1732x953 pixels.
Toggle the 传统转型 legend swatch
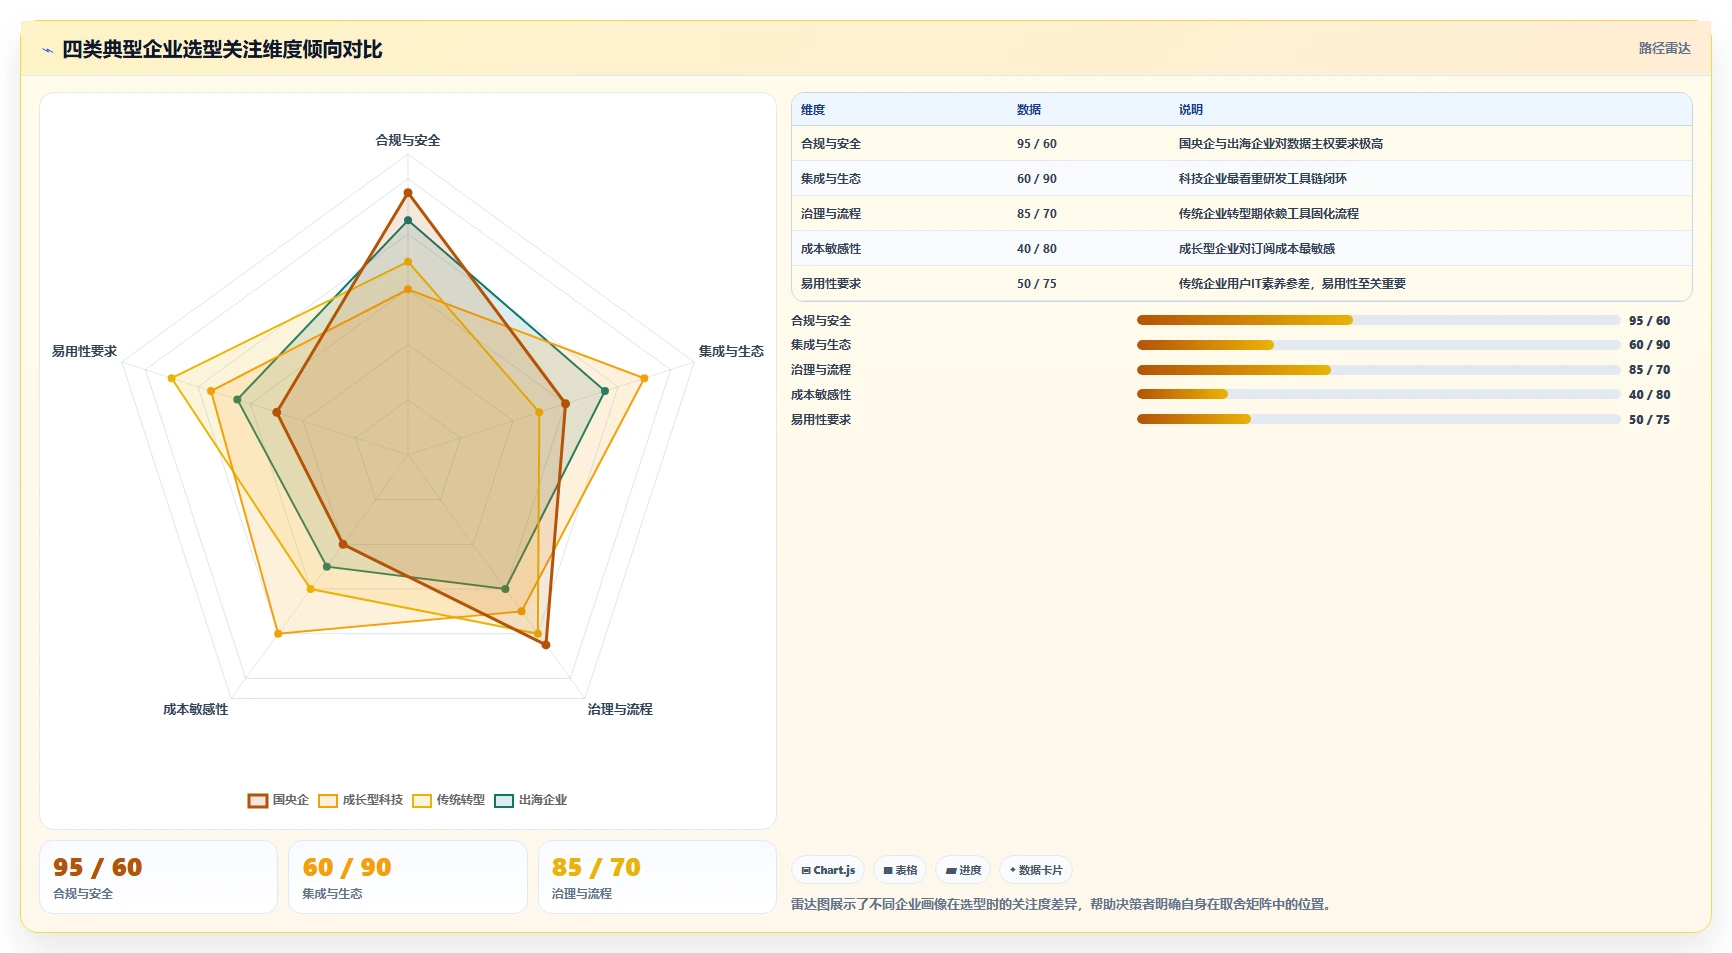(422, 800)
